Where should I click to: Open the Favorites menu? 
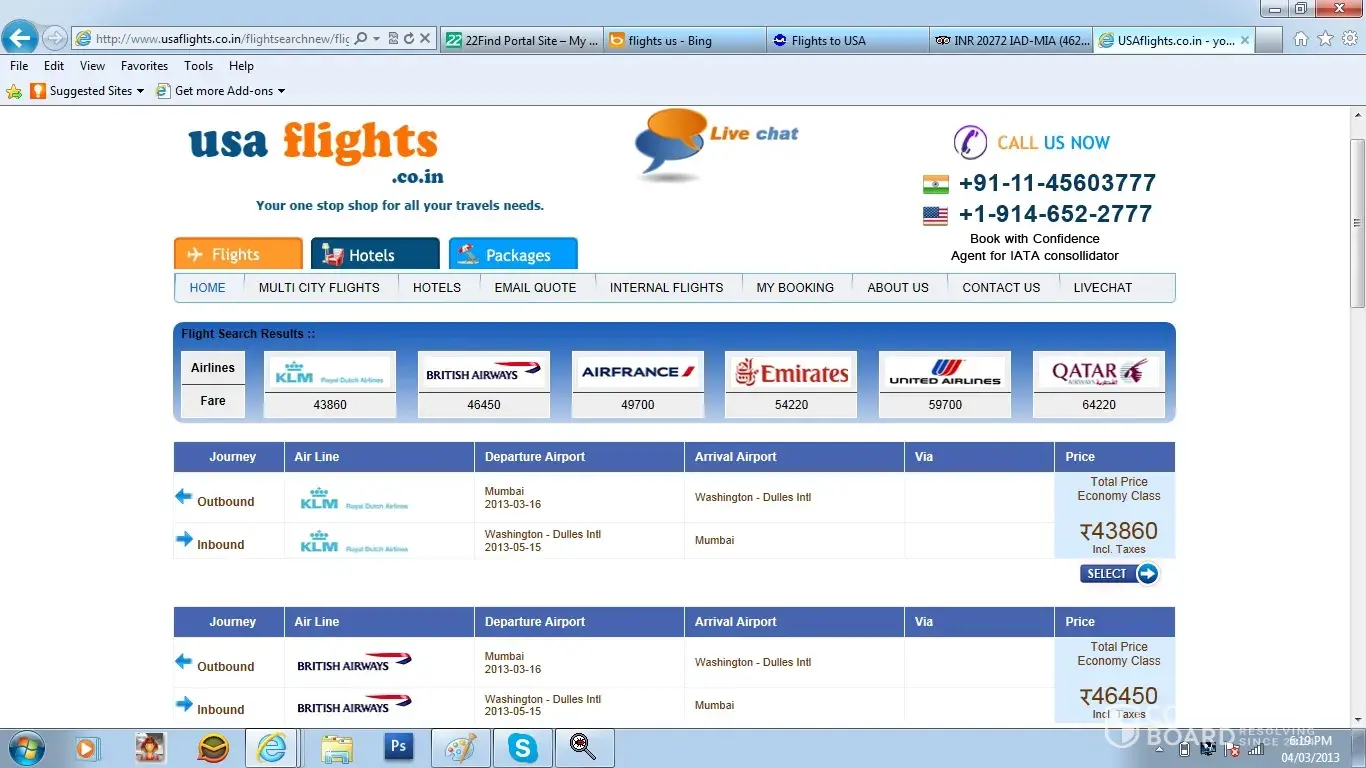[x=145, y=66]
